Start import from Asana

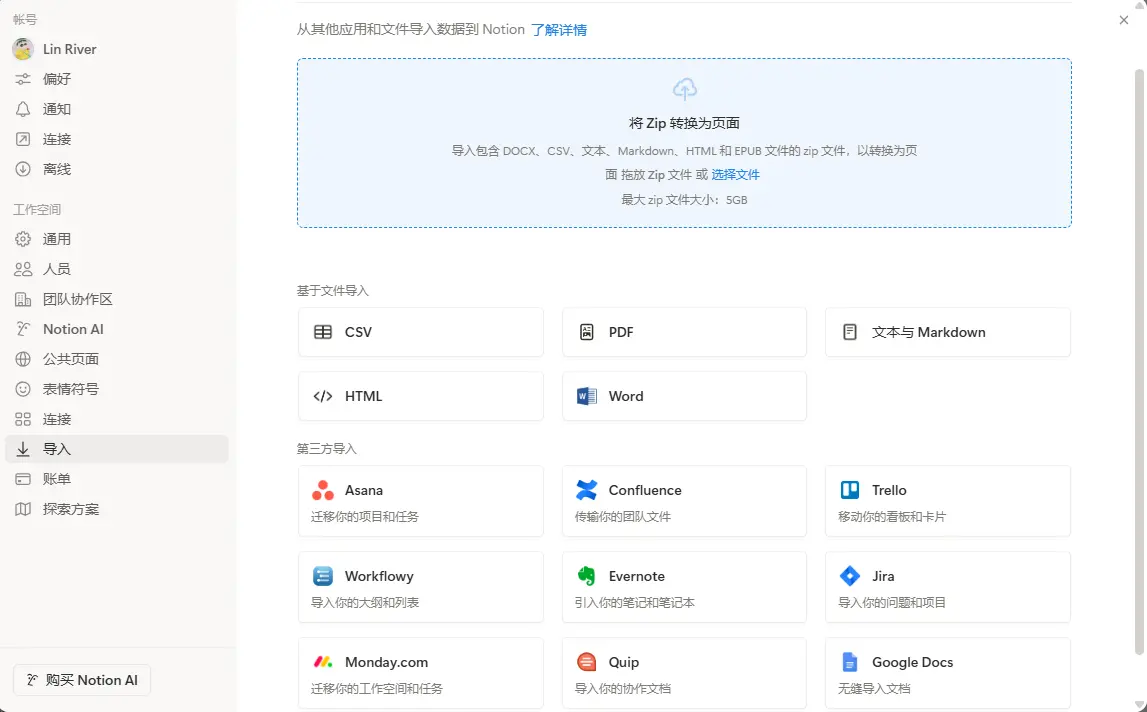(x=421, y=501)
